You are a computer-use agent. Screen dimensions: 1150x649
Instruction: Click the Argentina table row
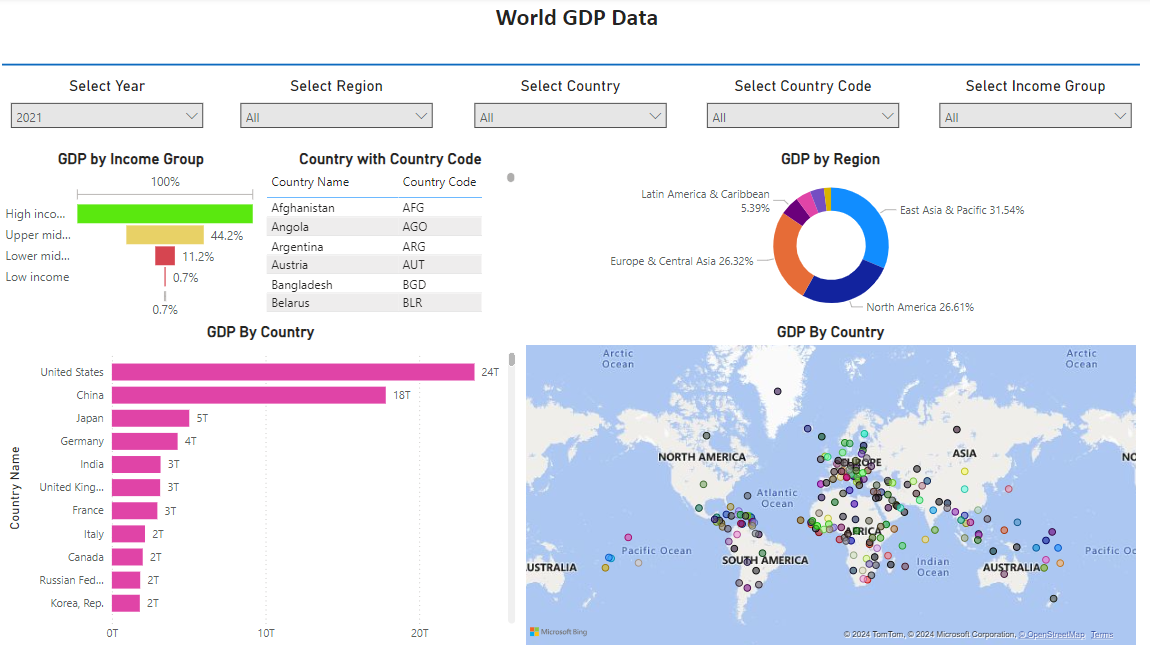(x=374, y=246)
